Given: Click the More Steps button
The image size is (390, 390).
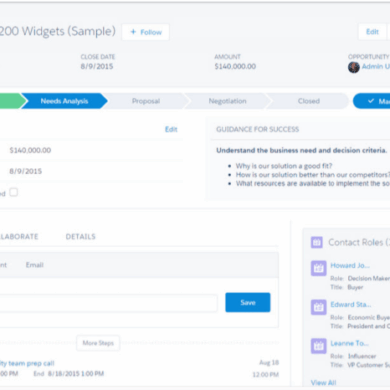Looking at the screenshot, I should [x=98, y=343].
